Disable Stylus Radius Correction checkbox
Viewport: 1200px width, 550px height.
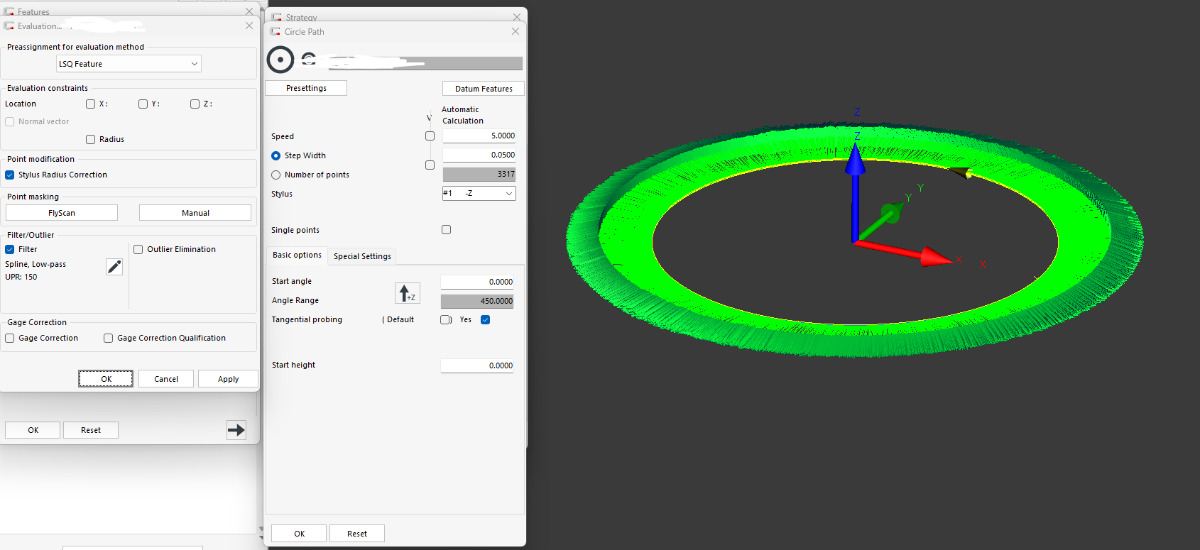coord(10,175)
